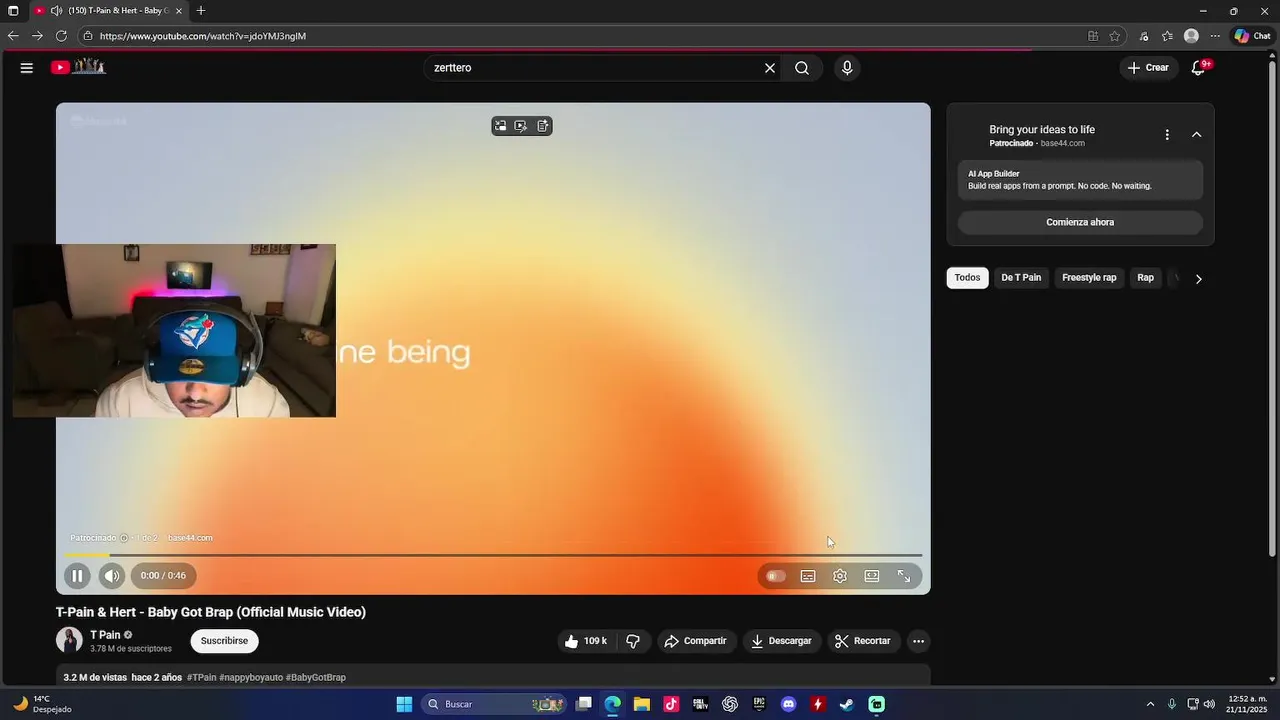Open Copilot Chat in Edge
This screenshot has width=1280, height=720.
tap(1252, 36)
